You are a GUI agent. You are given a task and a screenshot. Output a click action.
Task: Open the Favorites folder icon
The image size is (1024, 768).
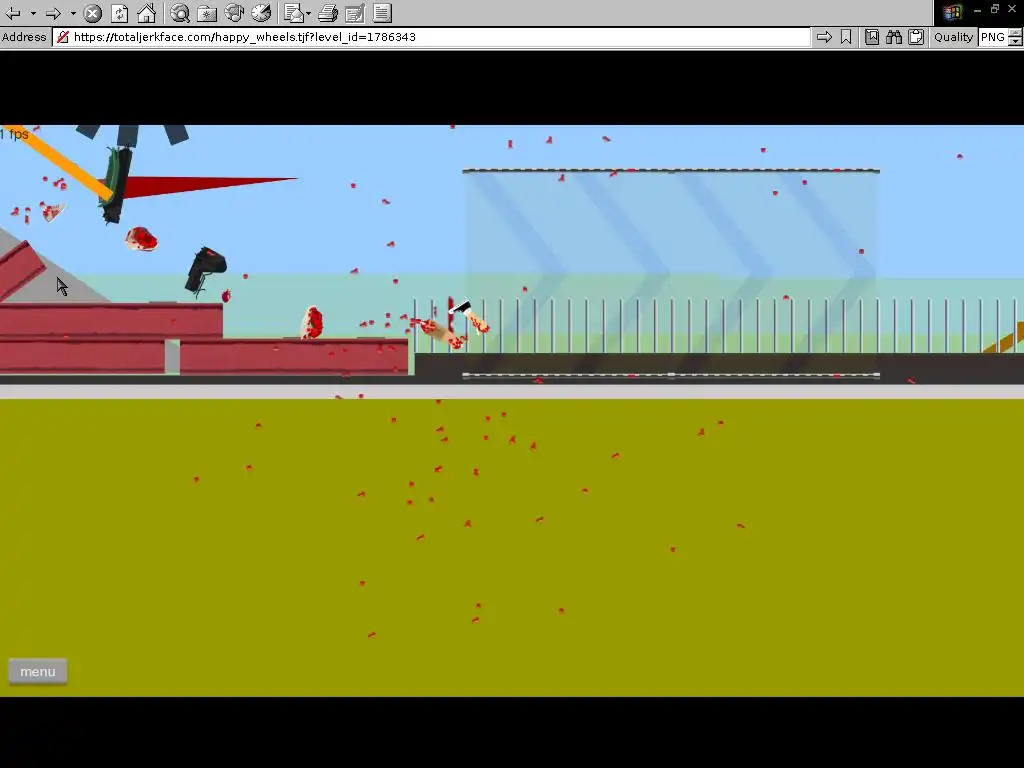(207, 13)
